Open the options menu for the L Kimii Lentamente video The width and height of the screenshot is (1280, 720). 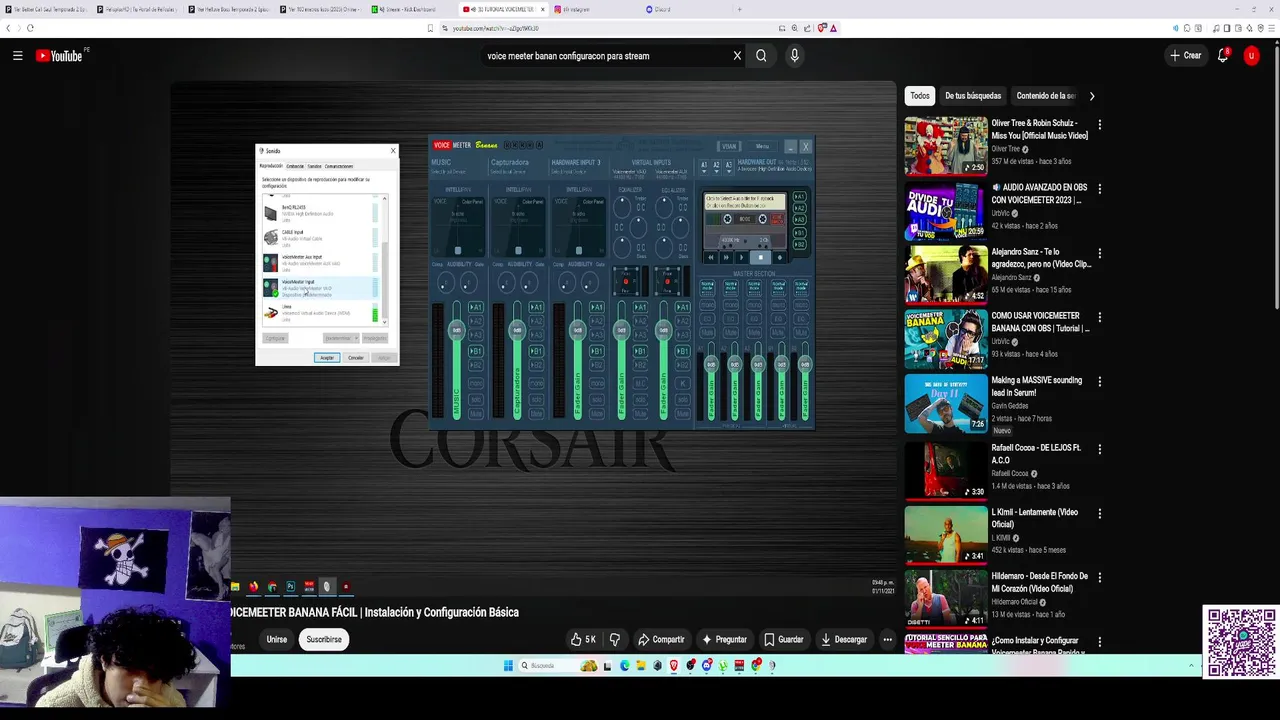tap(1099, 513)
